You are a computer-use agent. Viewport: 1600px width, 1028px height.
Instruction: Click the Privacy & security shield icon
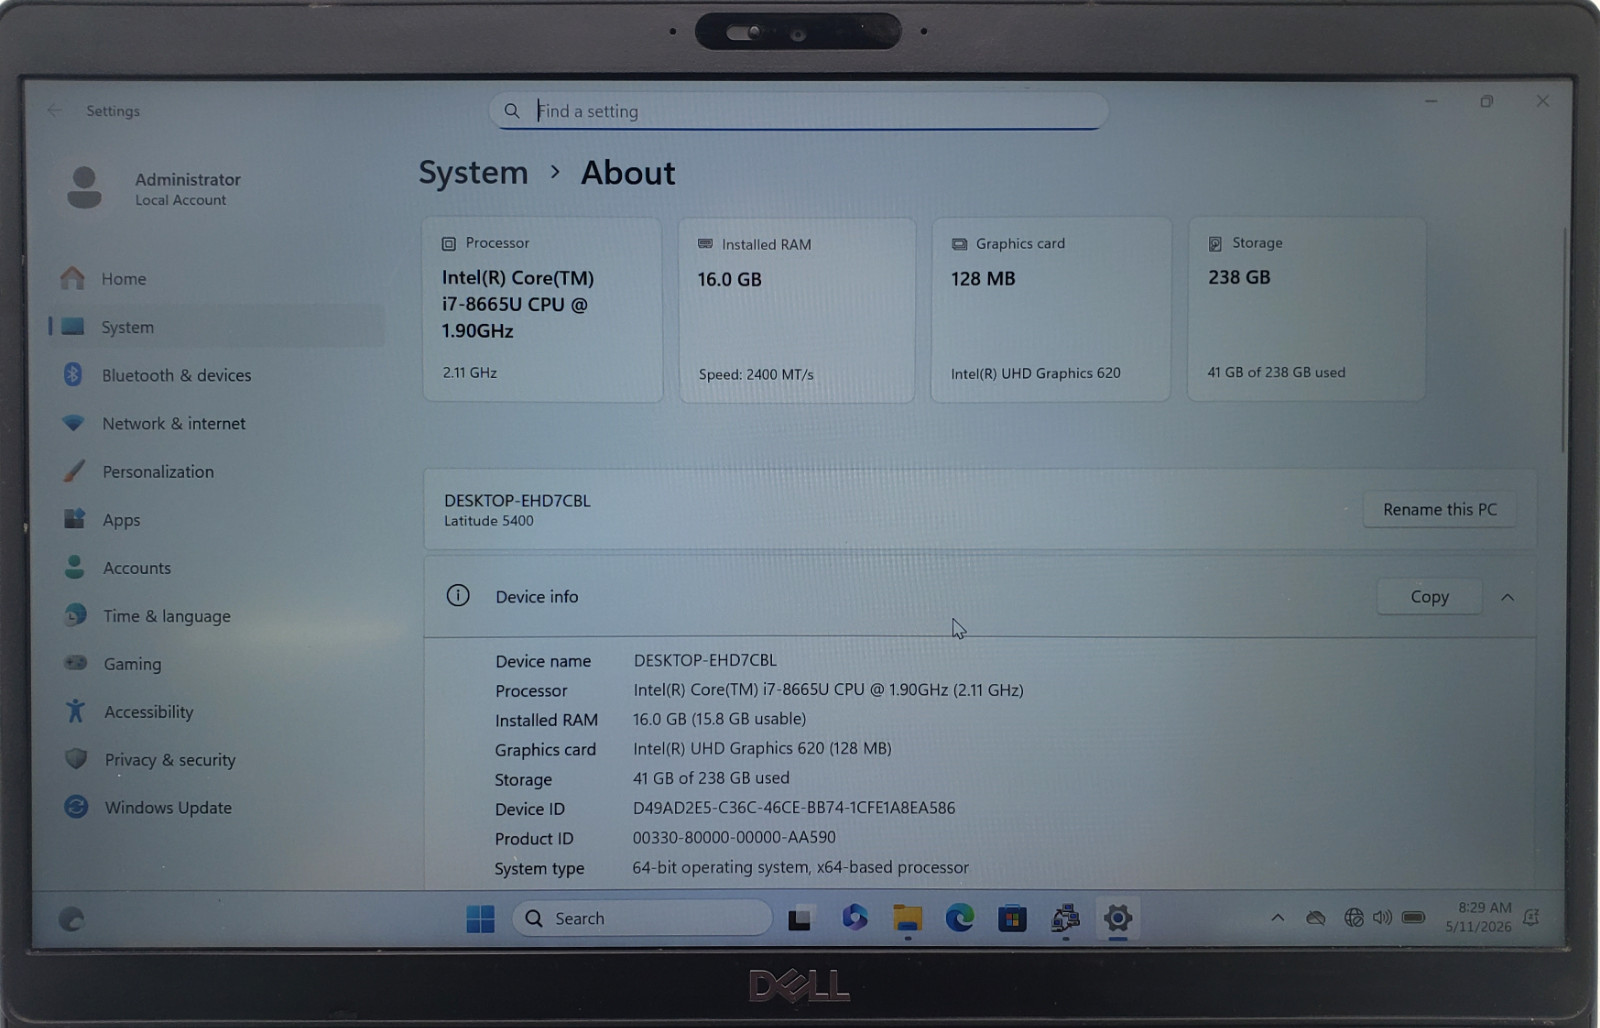click(x=76, y=759)
